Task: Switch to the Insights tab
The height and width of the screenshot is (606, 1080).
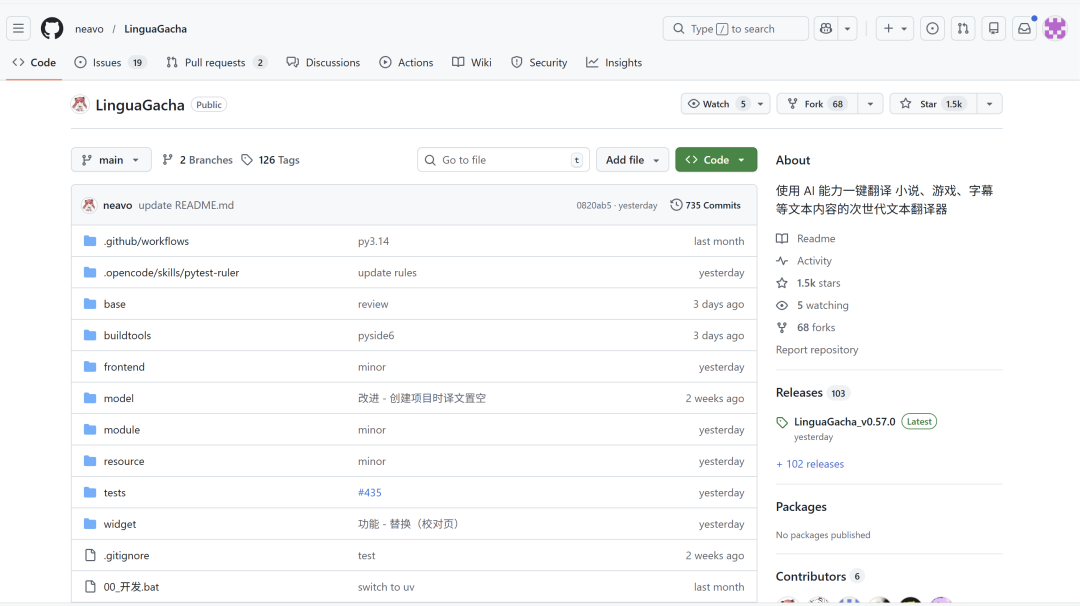Action: click(614, 62)
